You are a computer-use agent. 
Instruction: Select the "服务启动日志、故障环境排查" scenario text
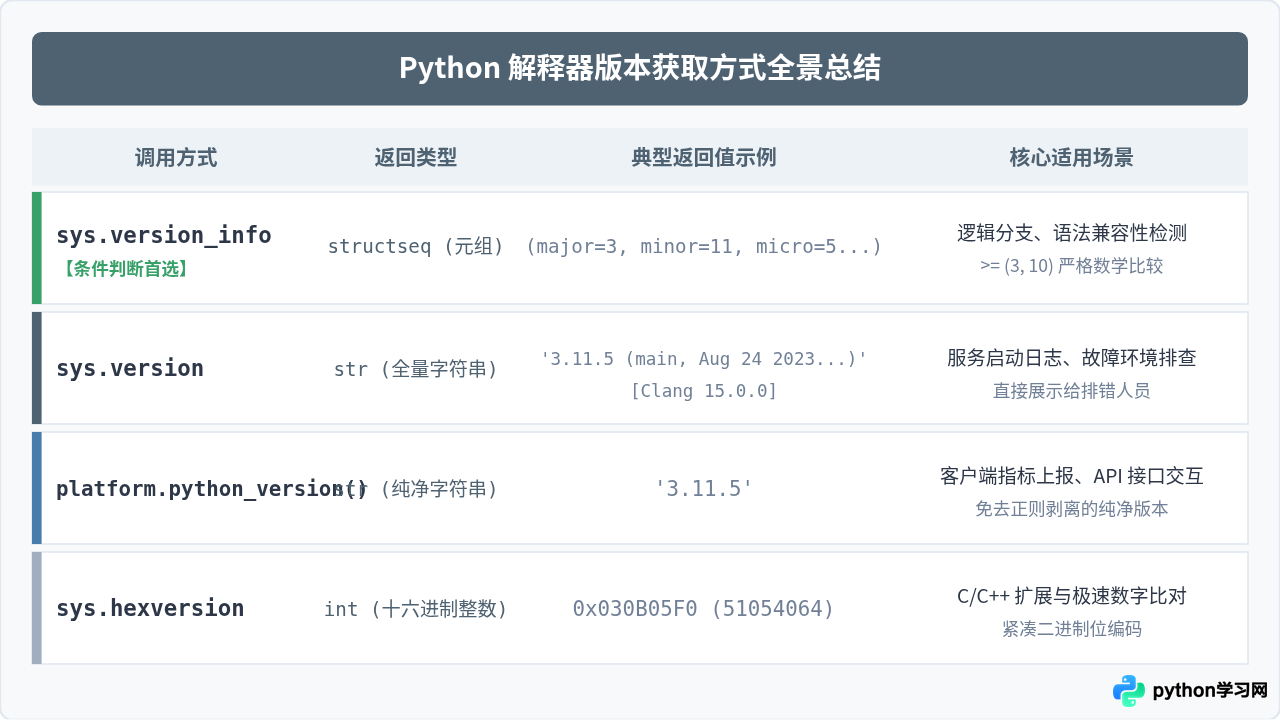pyautogui.click(x=1072, y=357)
